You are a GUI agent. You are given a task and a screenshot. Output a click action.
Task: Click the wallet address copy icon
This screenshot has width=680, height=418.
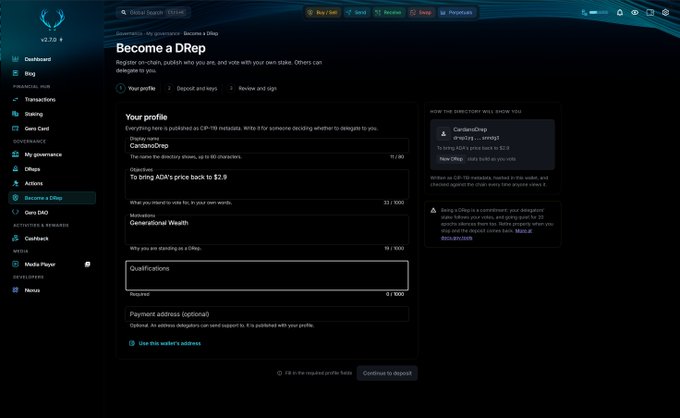[x=132, y=343]
